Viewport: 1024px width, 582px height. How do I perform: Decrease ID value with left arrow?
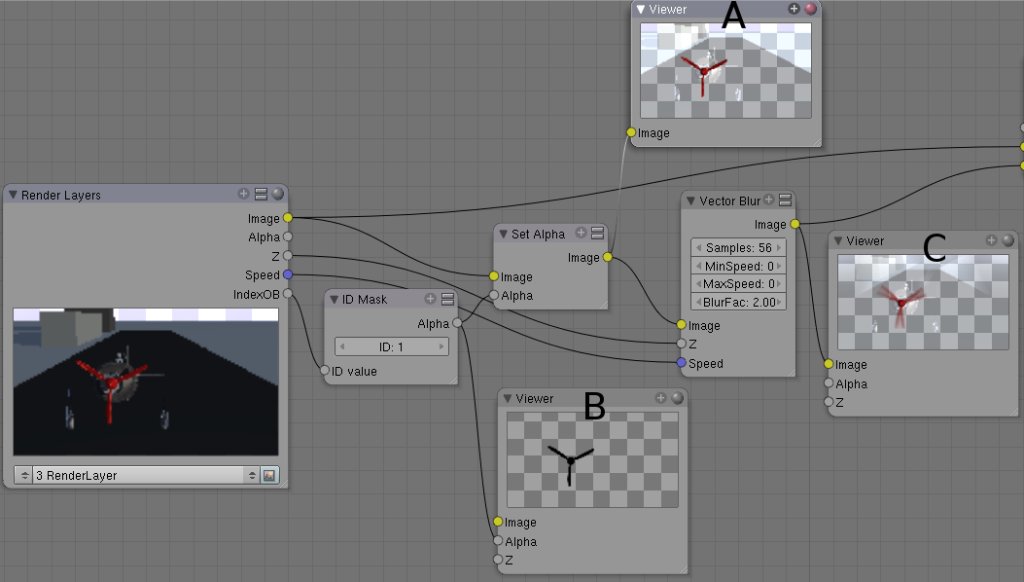click(x=342, y=347)
